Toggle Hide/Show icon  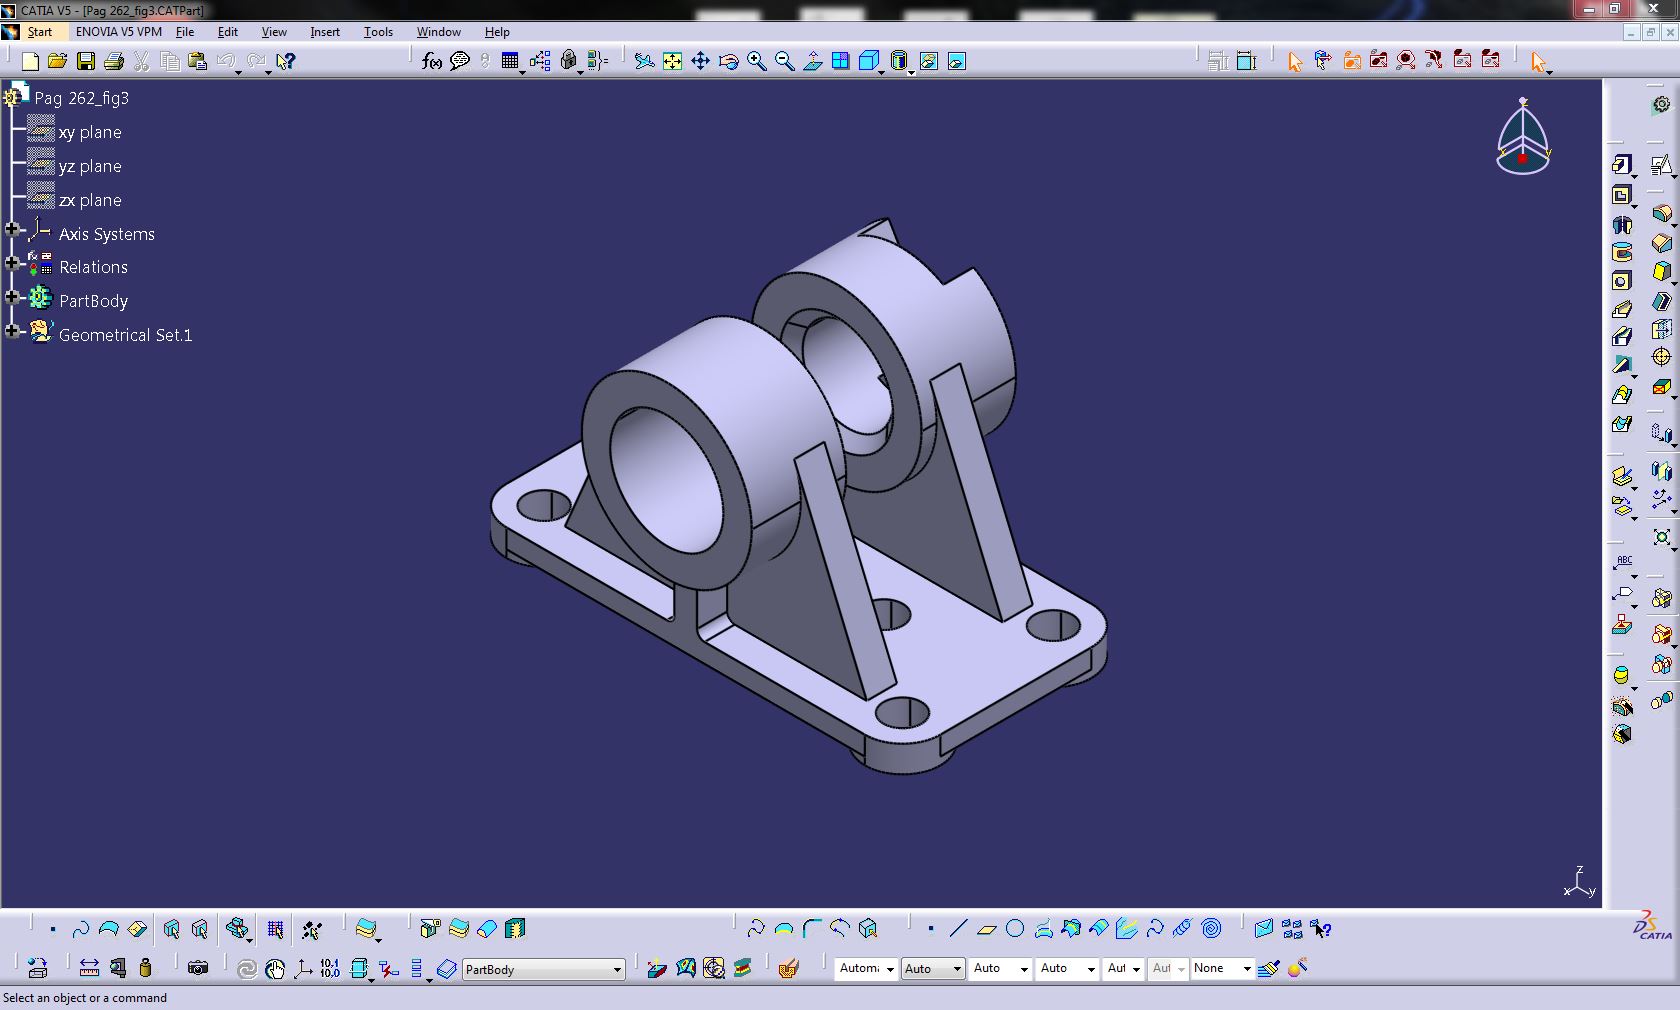point(929,61)
